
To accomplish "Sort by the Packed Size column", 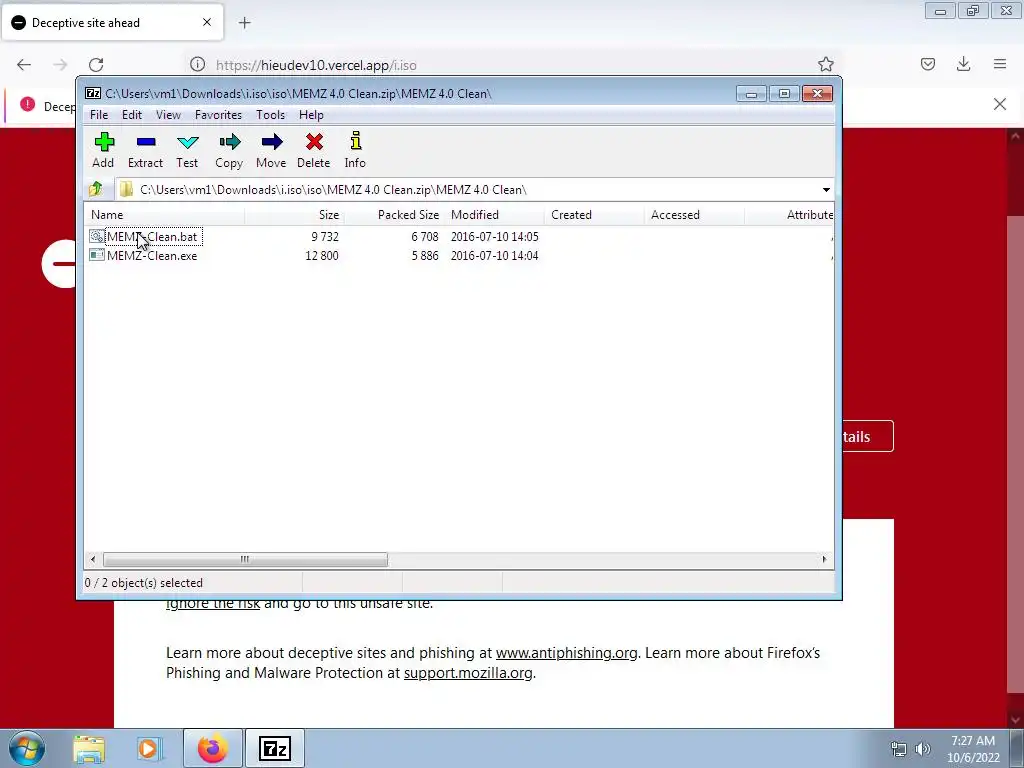I will pyautogui.click(x=394, y=215).
